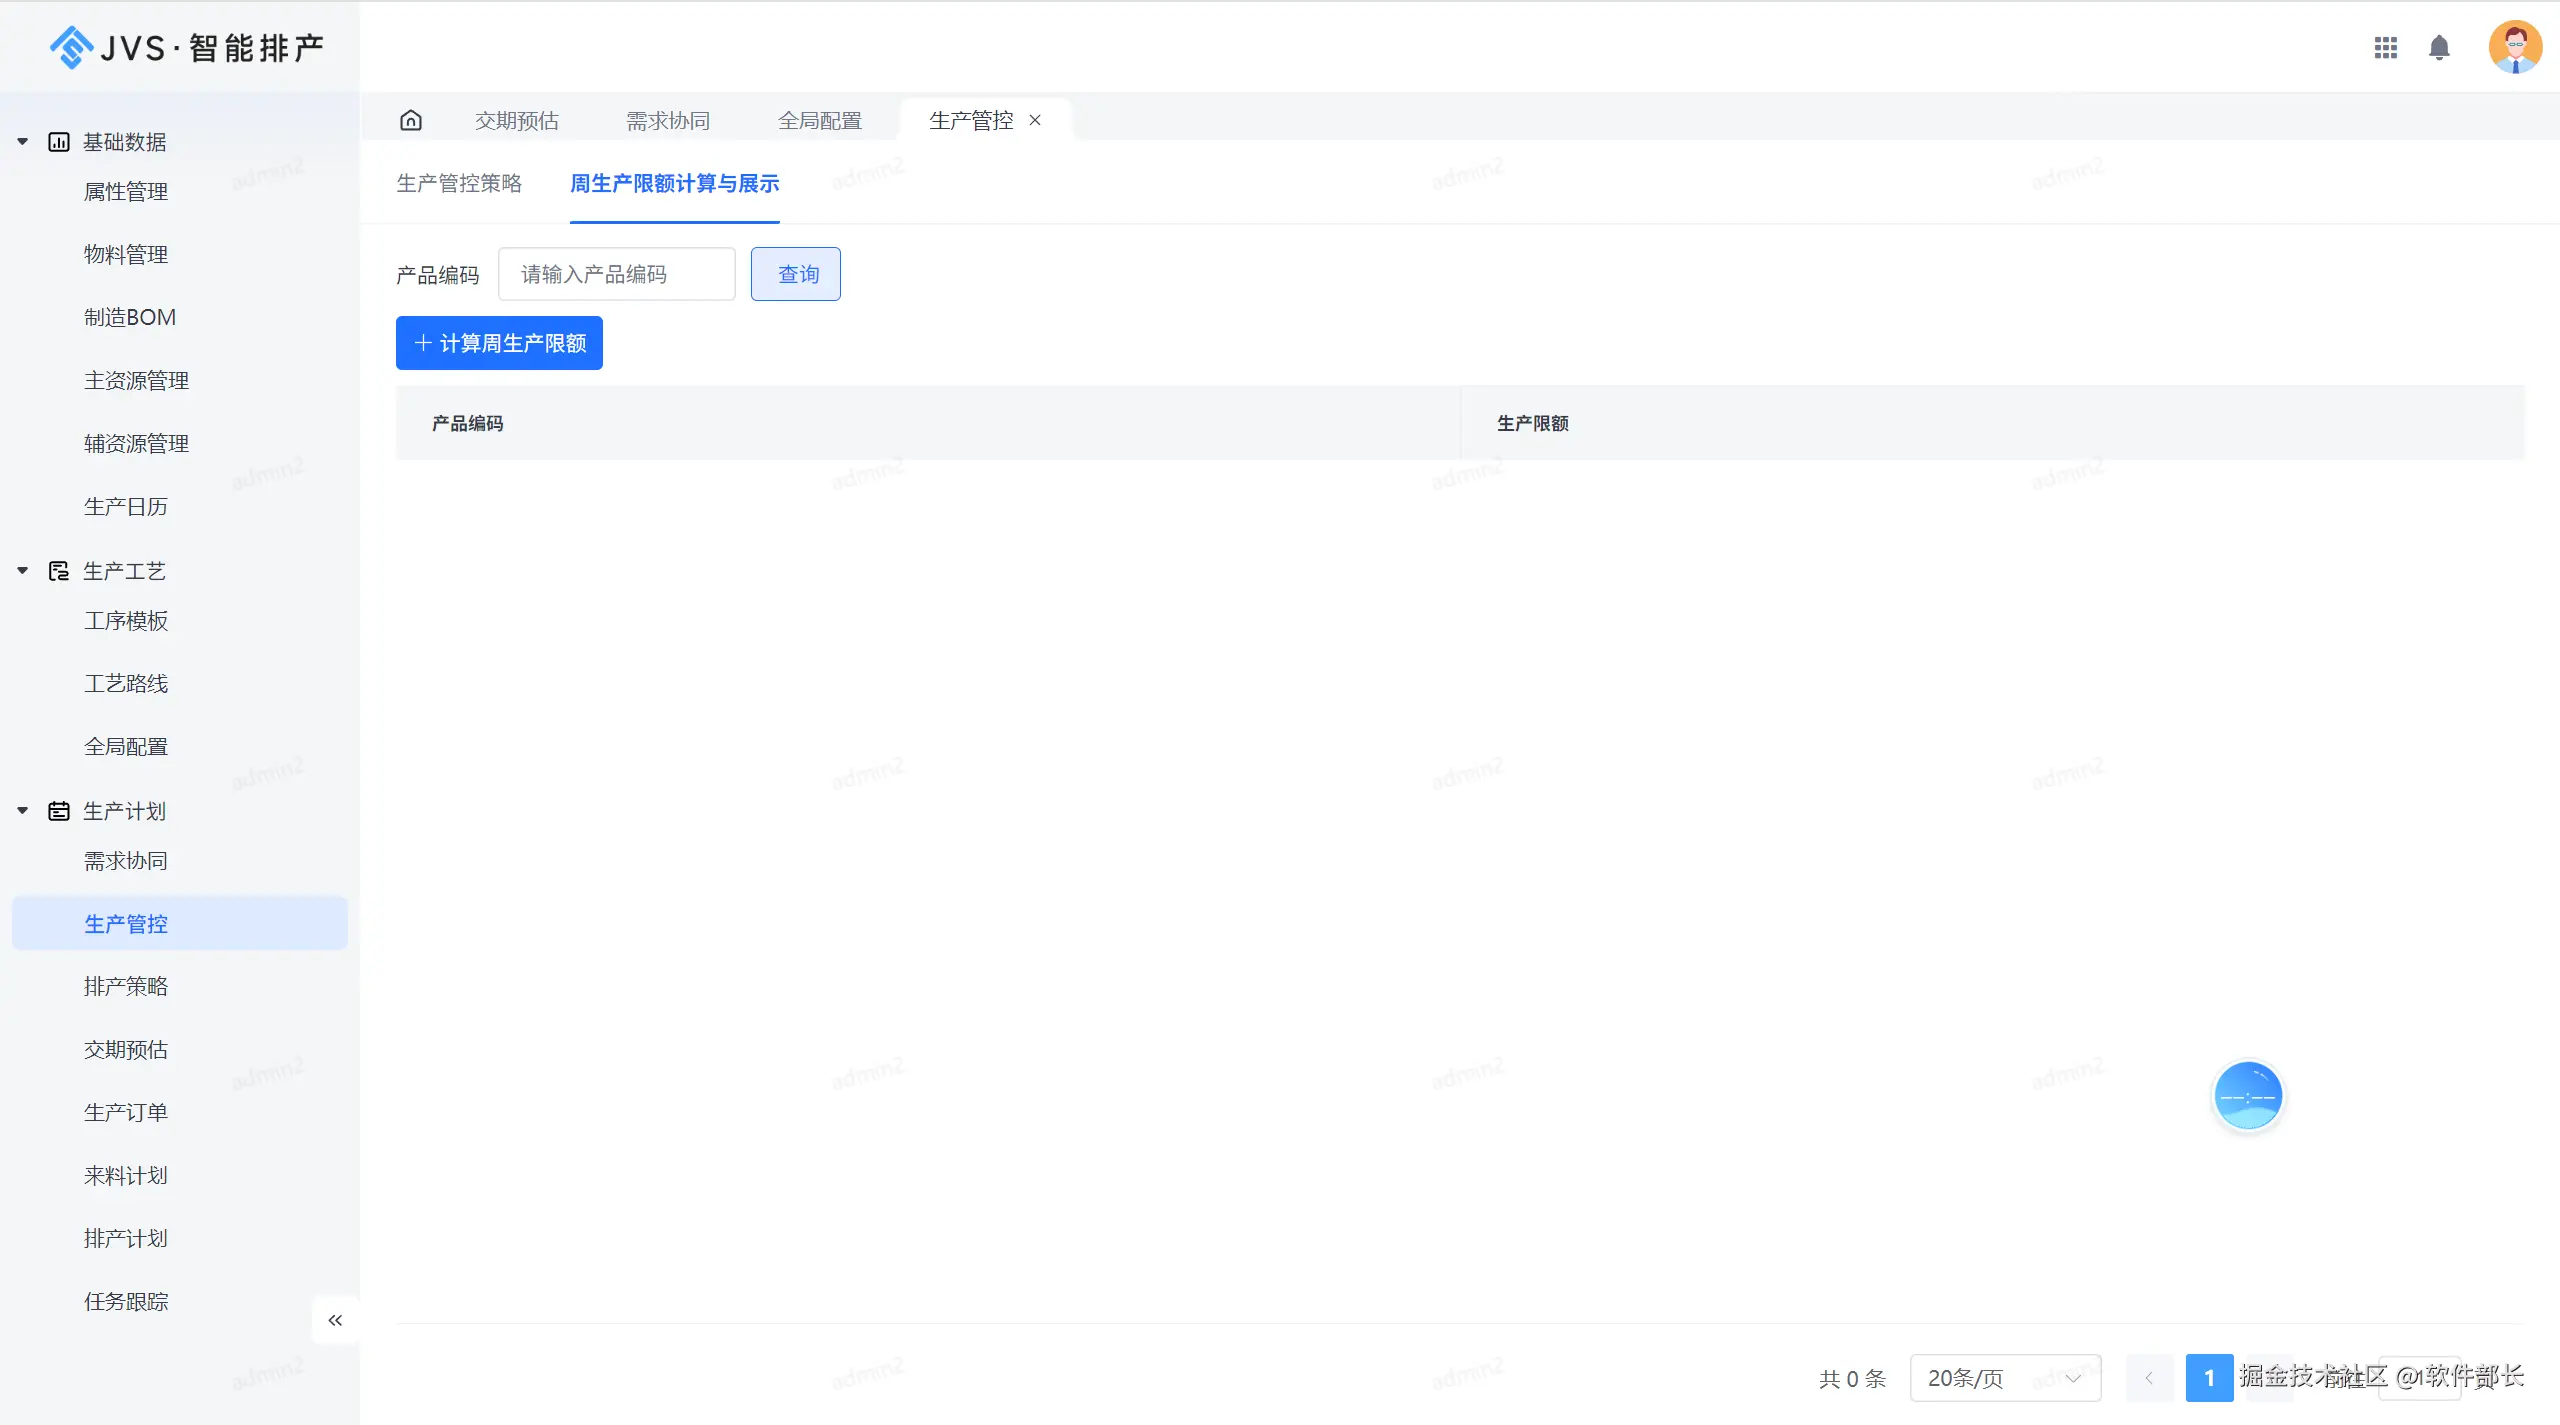
Task: Close the 生产管控 tab
Action: [x=1035, y=120]
